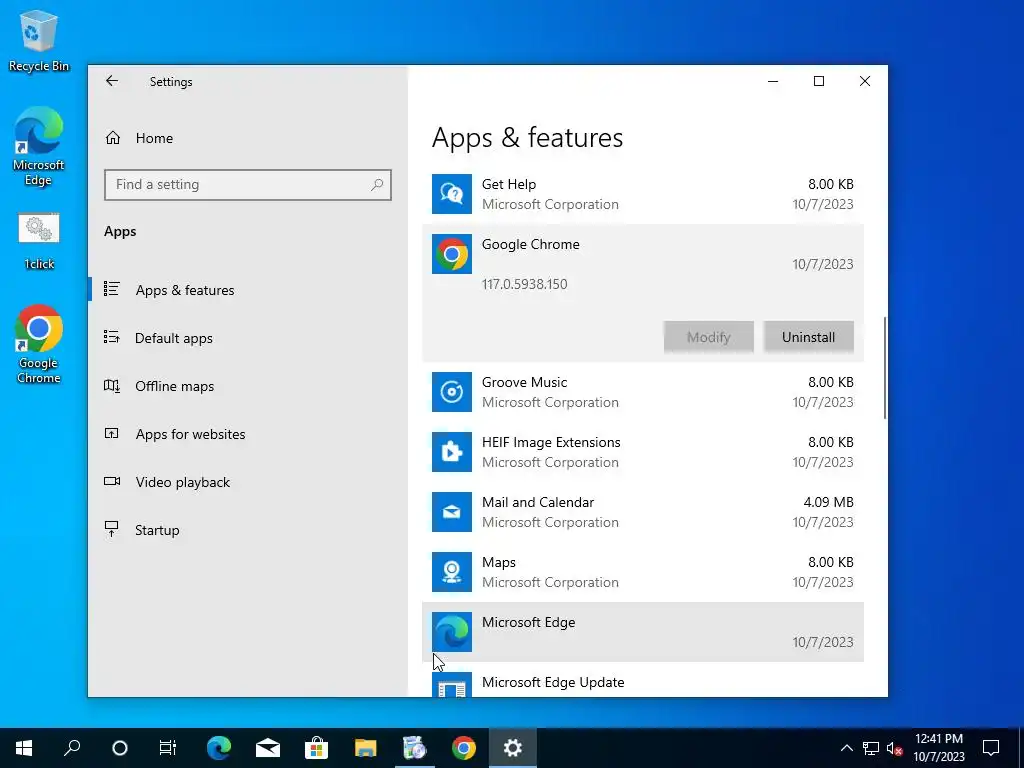
Task: Open taskbar search
Action: click(x=72, y=748)
